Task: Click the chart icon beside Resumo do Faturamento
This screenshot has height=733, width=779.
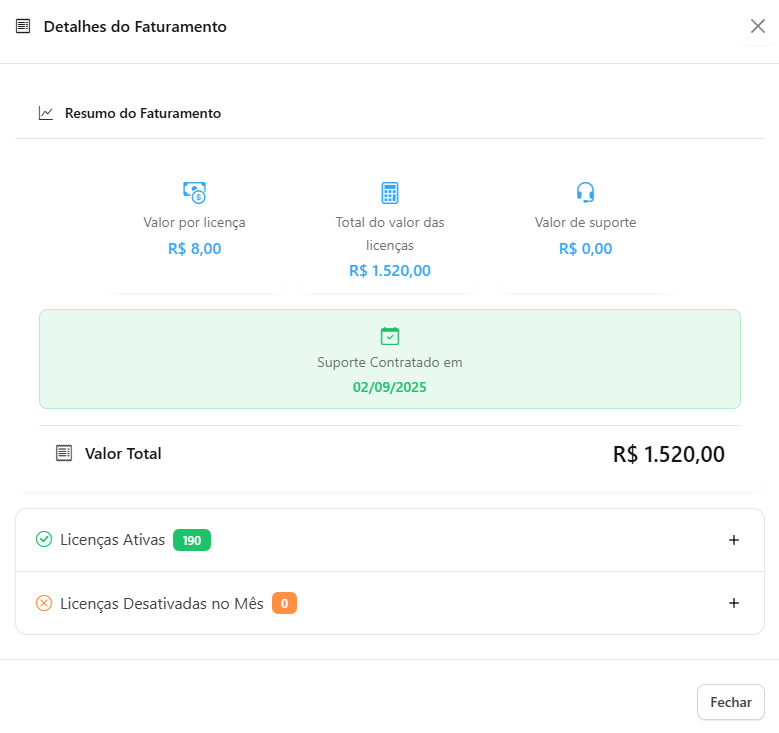Action: click(46, 113)
